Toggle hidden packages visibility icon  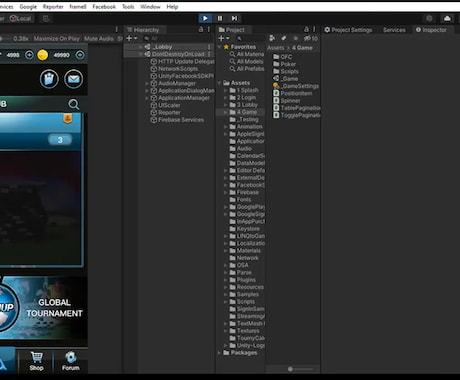pos(311,39)
